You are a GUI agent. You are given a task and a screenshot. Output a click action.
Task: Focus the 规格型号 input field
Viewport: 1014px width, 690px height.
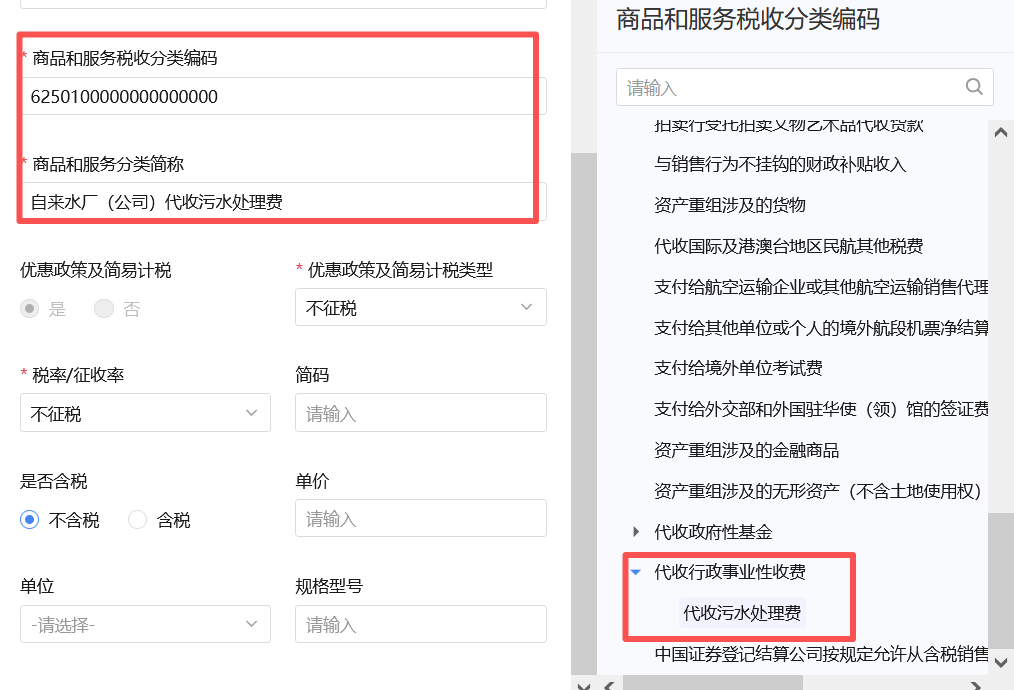point(420,625)
